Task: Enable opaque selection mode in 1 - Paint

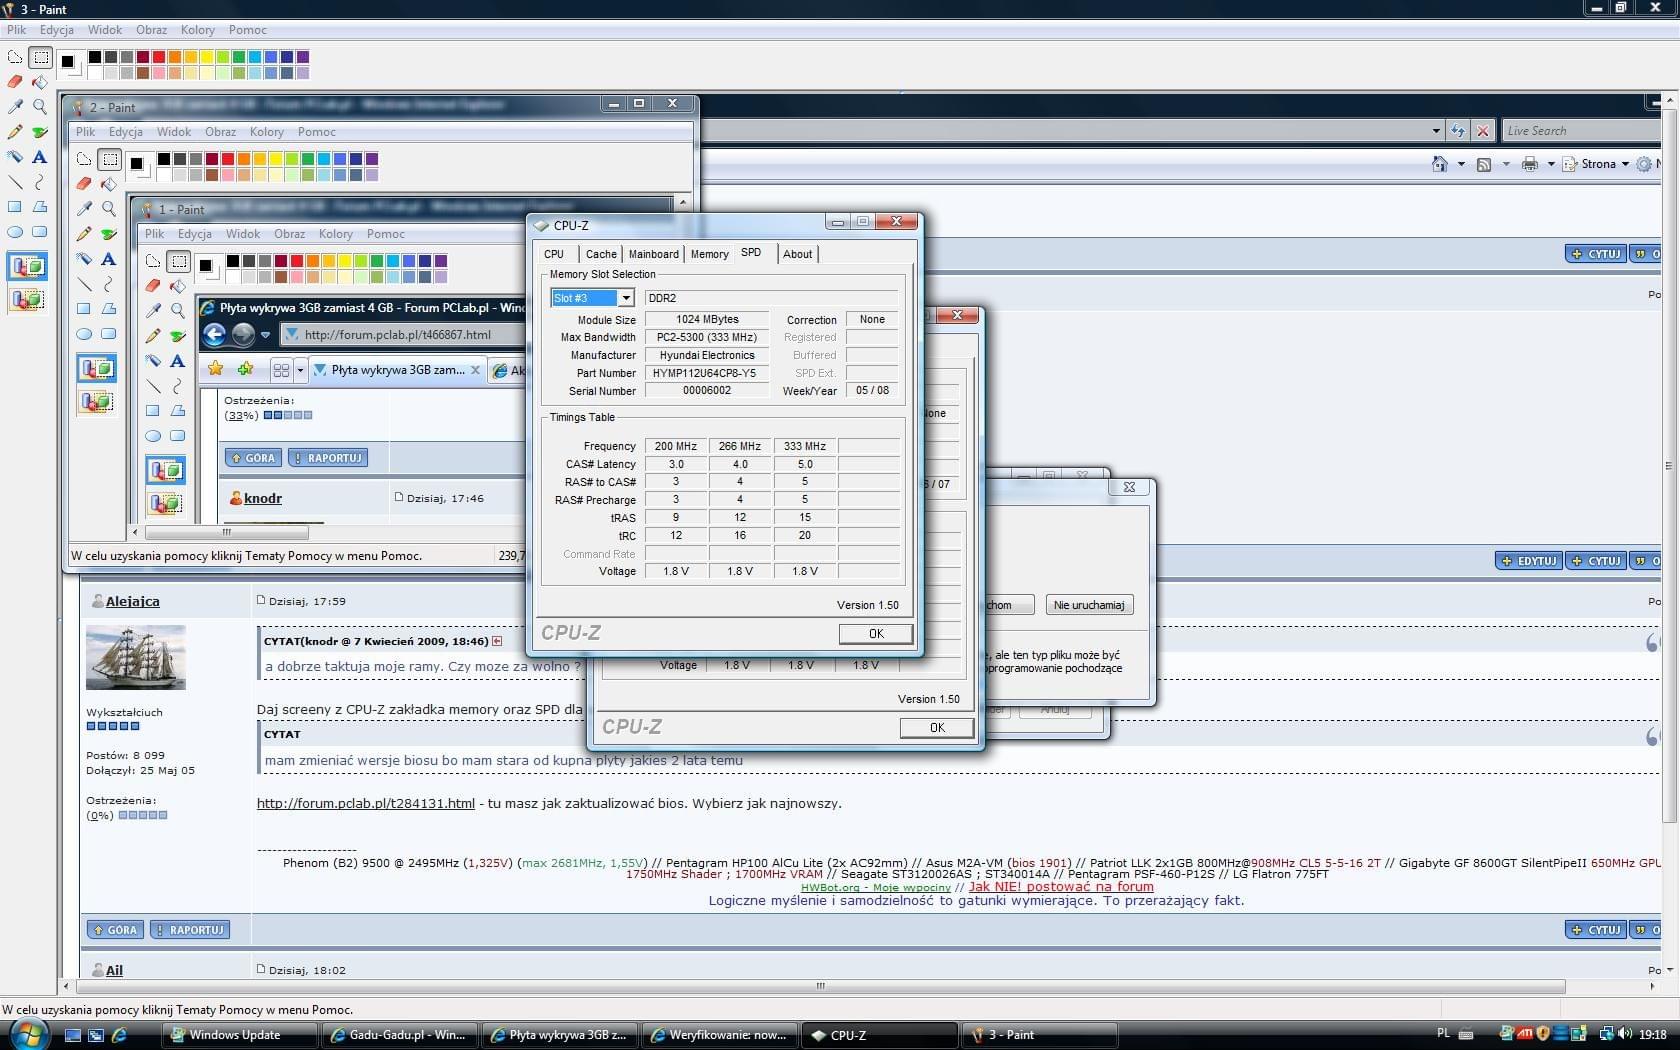Action: pyautogui.click(x=166, y=470)
